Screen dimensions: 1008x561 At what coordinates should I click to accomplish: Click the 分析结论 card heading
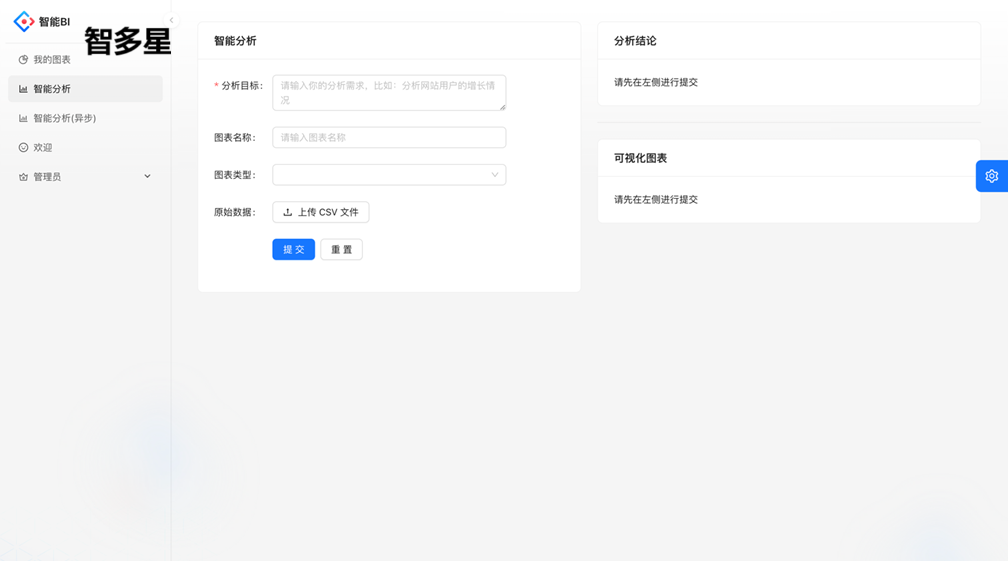pos(635,41)
